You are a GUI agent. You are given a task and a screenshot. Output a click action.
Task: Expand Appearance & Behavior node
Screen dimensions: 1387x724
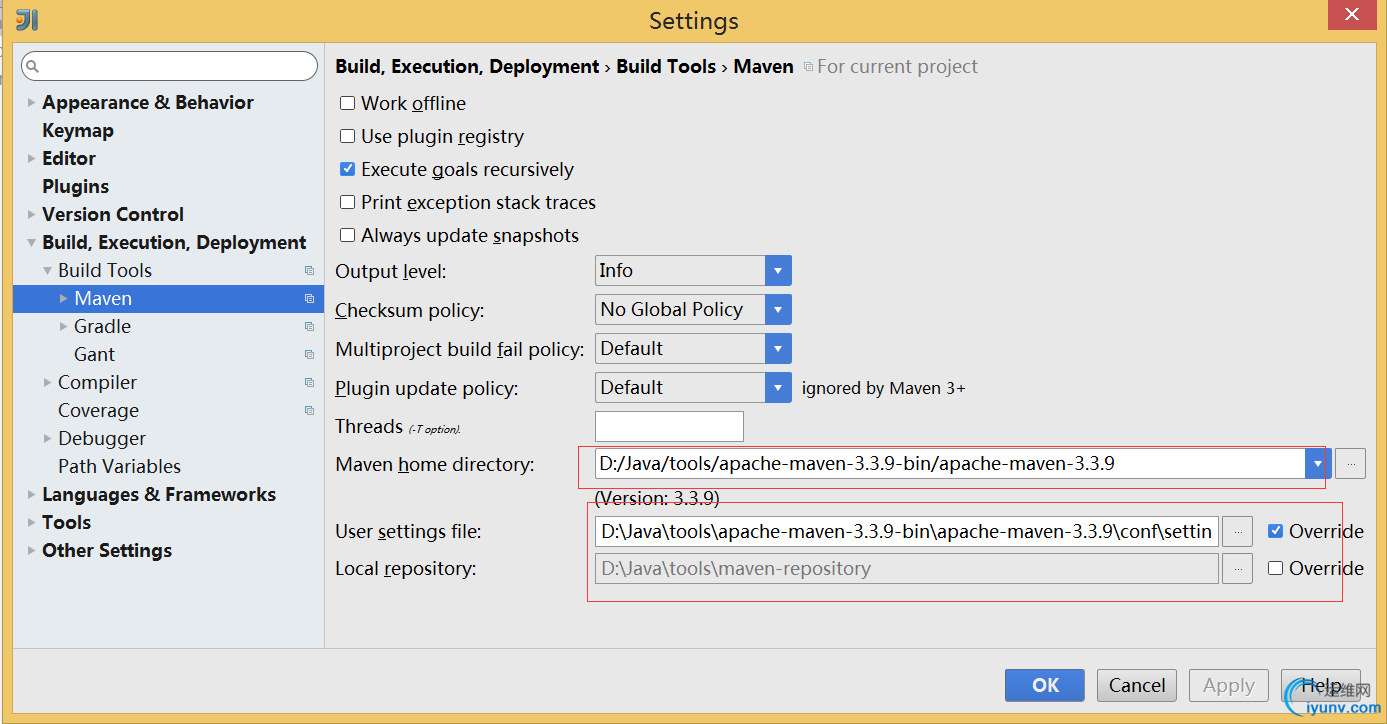[32, 103]
